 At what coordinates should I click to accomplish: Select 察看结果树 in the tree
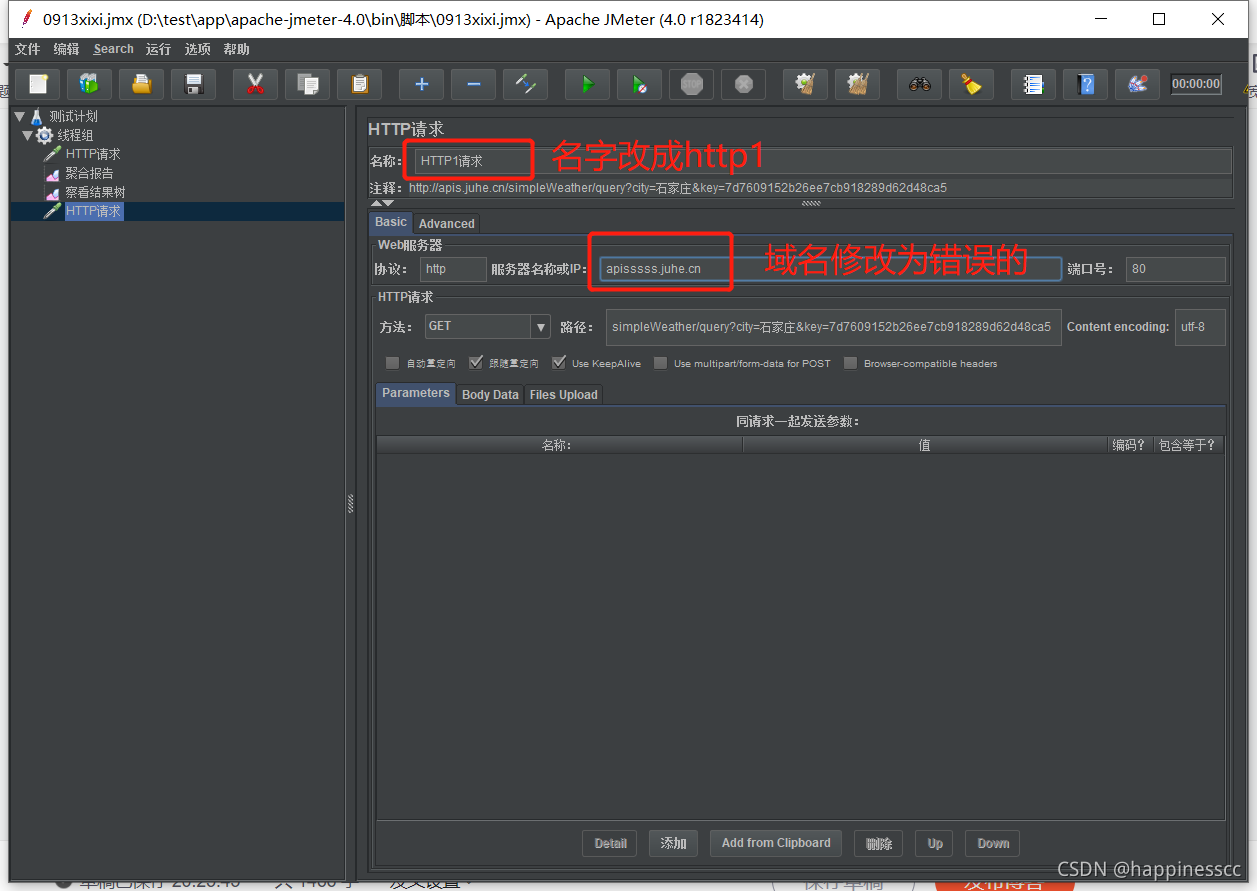95,192
